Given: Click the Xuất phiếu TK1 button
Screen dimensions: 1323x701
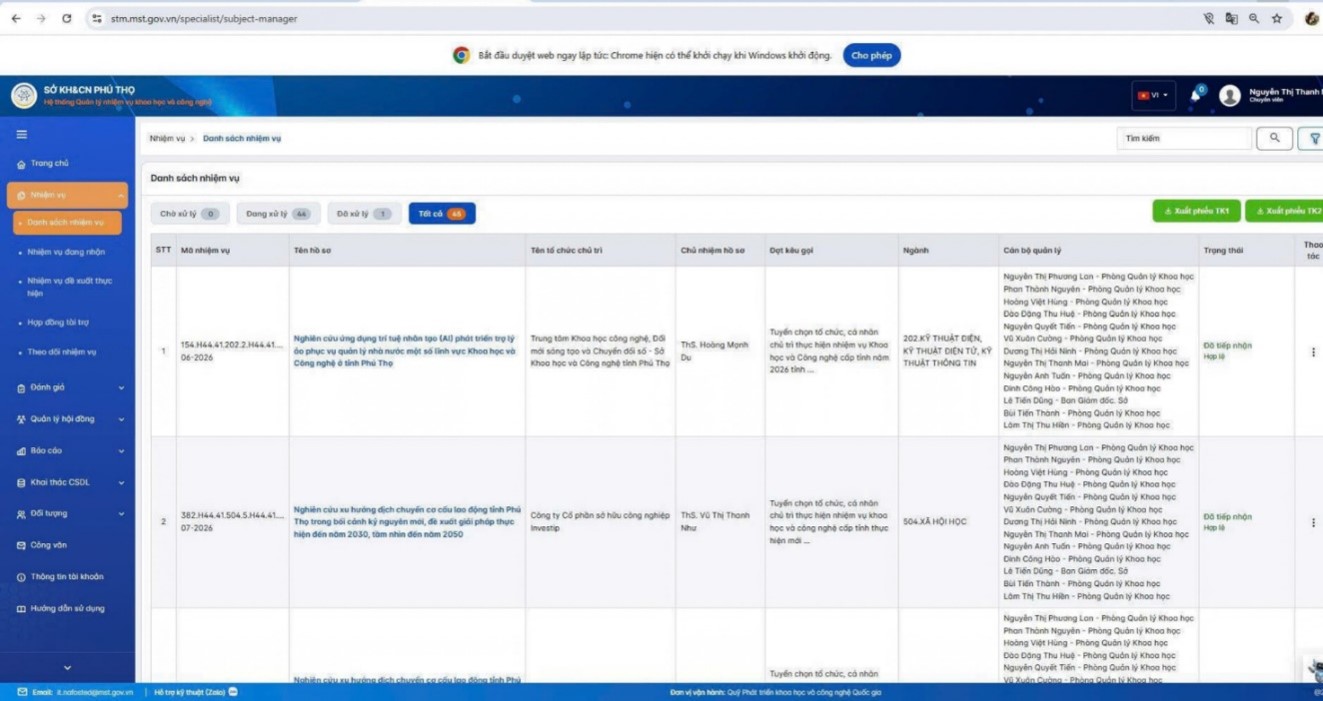Looking at the screenshot, I should (1196, 211).
